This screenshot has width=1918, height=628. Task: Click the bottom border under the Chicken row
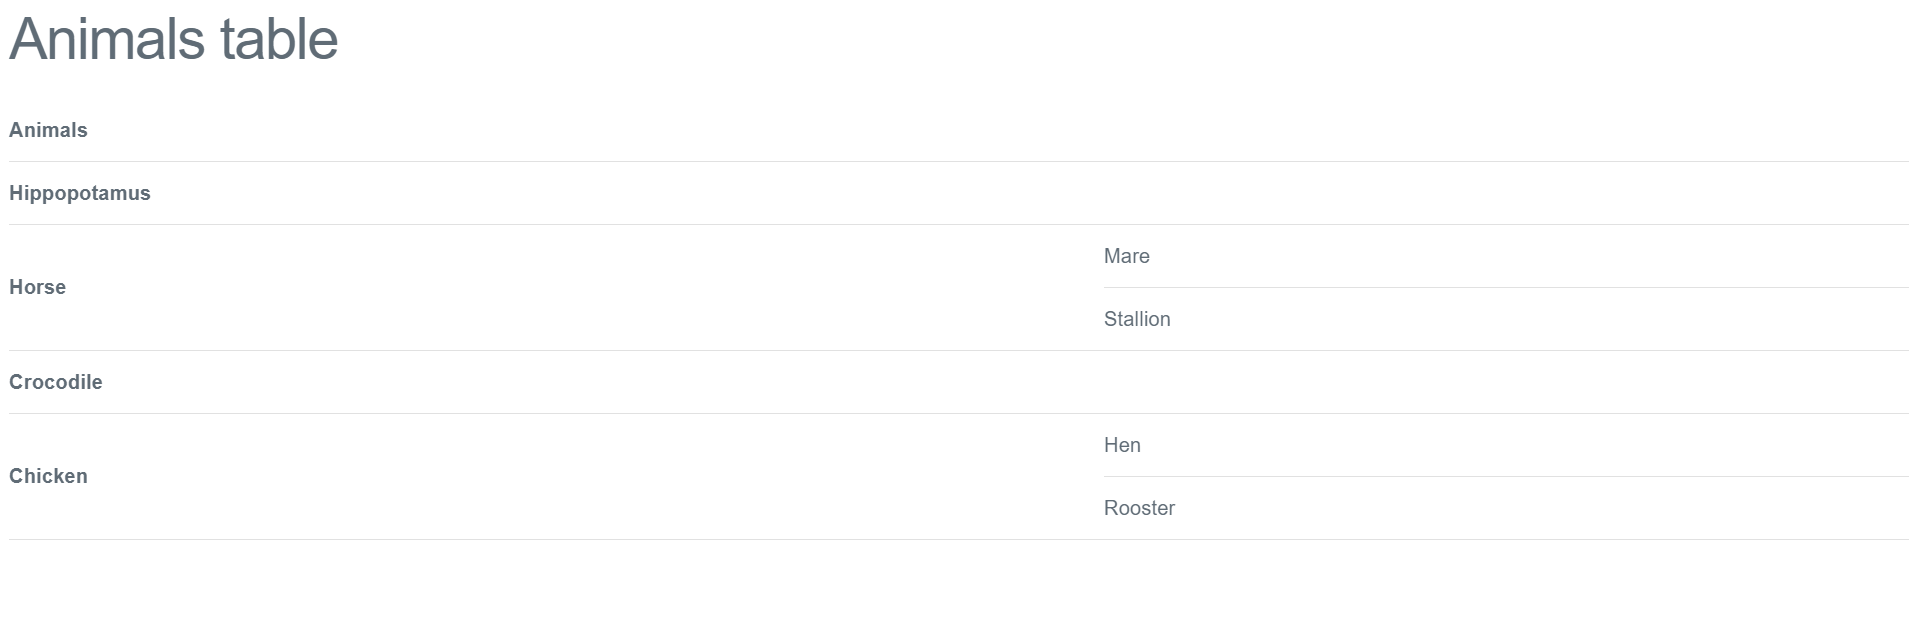(x=959, y=539)
